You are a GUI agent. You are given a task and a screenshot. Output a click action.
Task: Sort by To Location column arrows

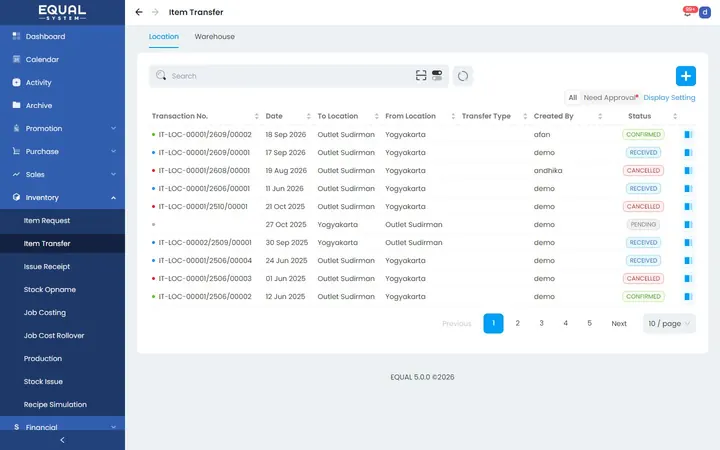point(377,116)
